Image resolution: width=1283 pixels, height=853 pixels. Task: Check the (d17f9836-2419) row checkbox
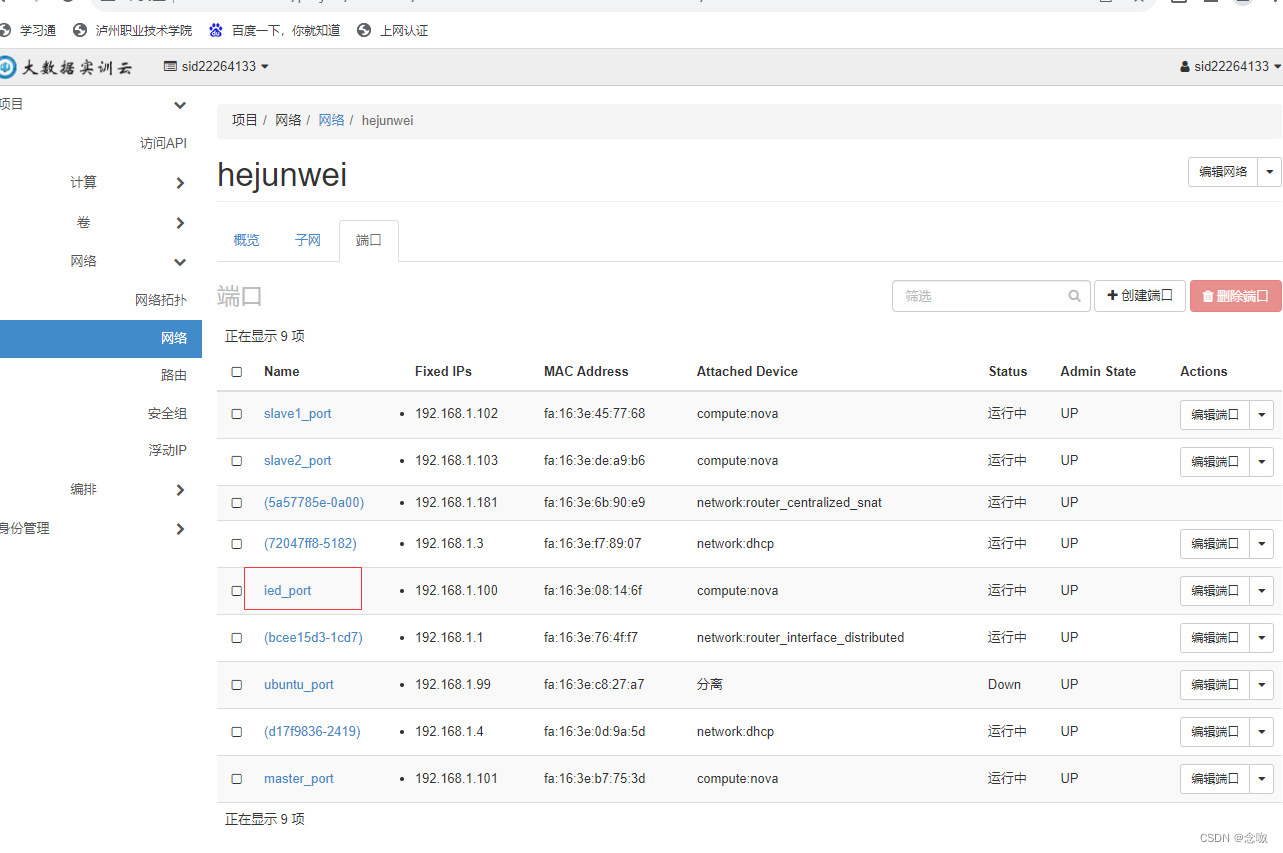point(237,732)
